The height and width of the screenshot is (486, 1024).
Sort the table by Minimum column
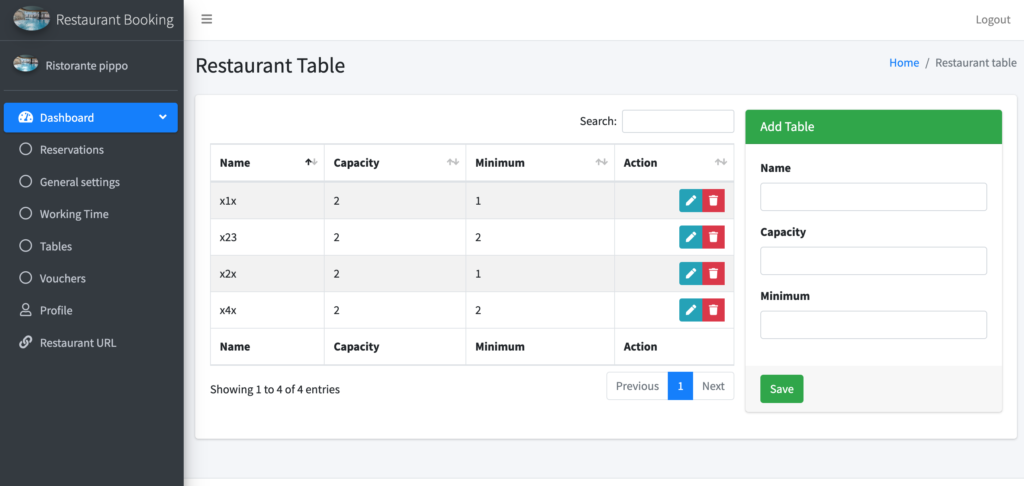(539, 163)
